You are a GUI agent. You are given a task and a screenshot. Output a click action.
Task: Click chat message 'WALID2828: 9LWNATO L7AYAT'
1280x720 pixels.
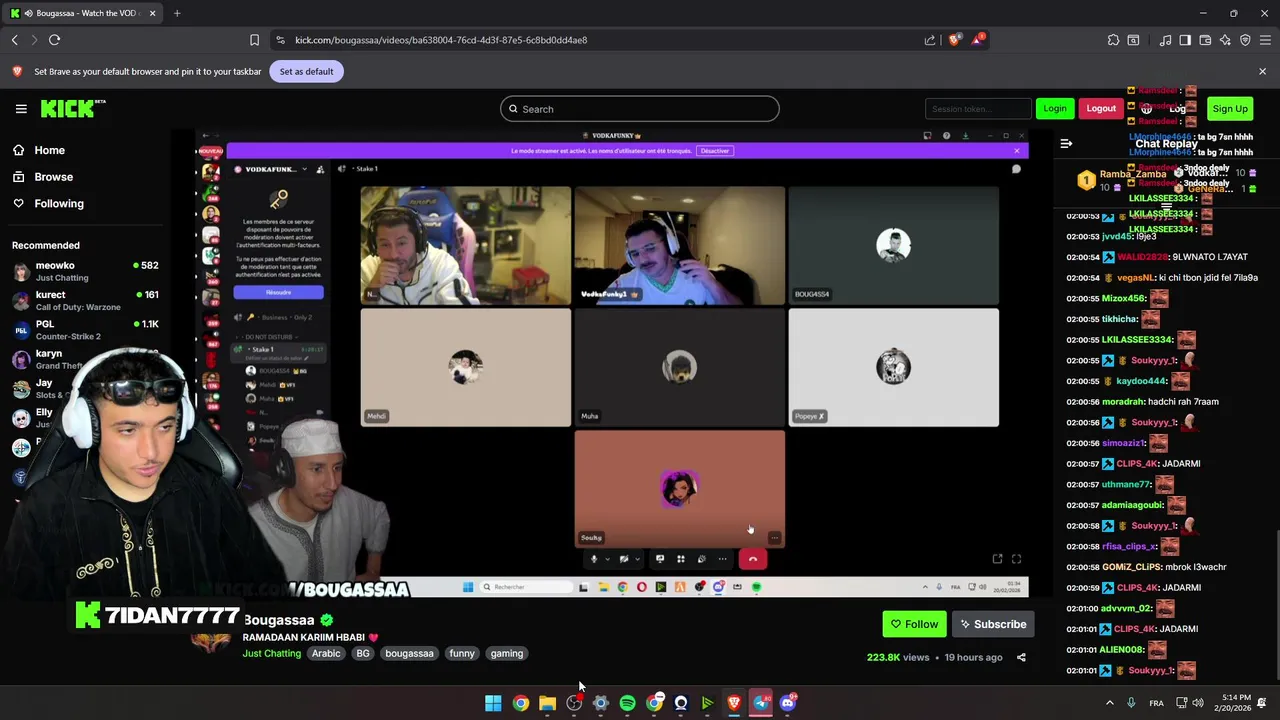pyautogui.click(x=1172, y=257)
